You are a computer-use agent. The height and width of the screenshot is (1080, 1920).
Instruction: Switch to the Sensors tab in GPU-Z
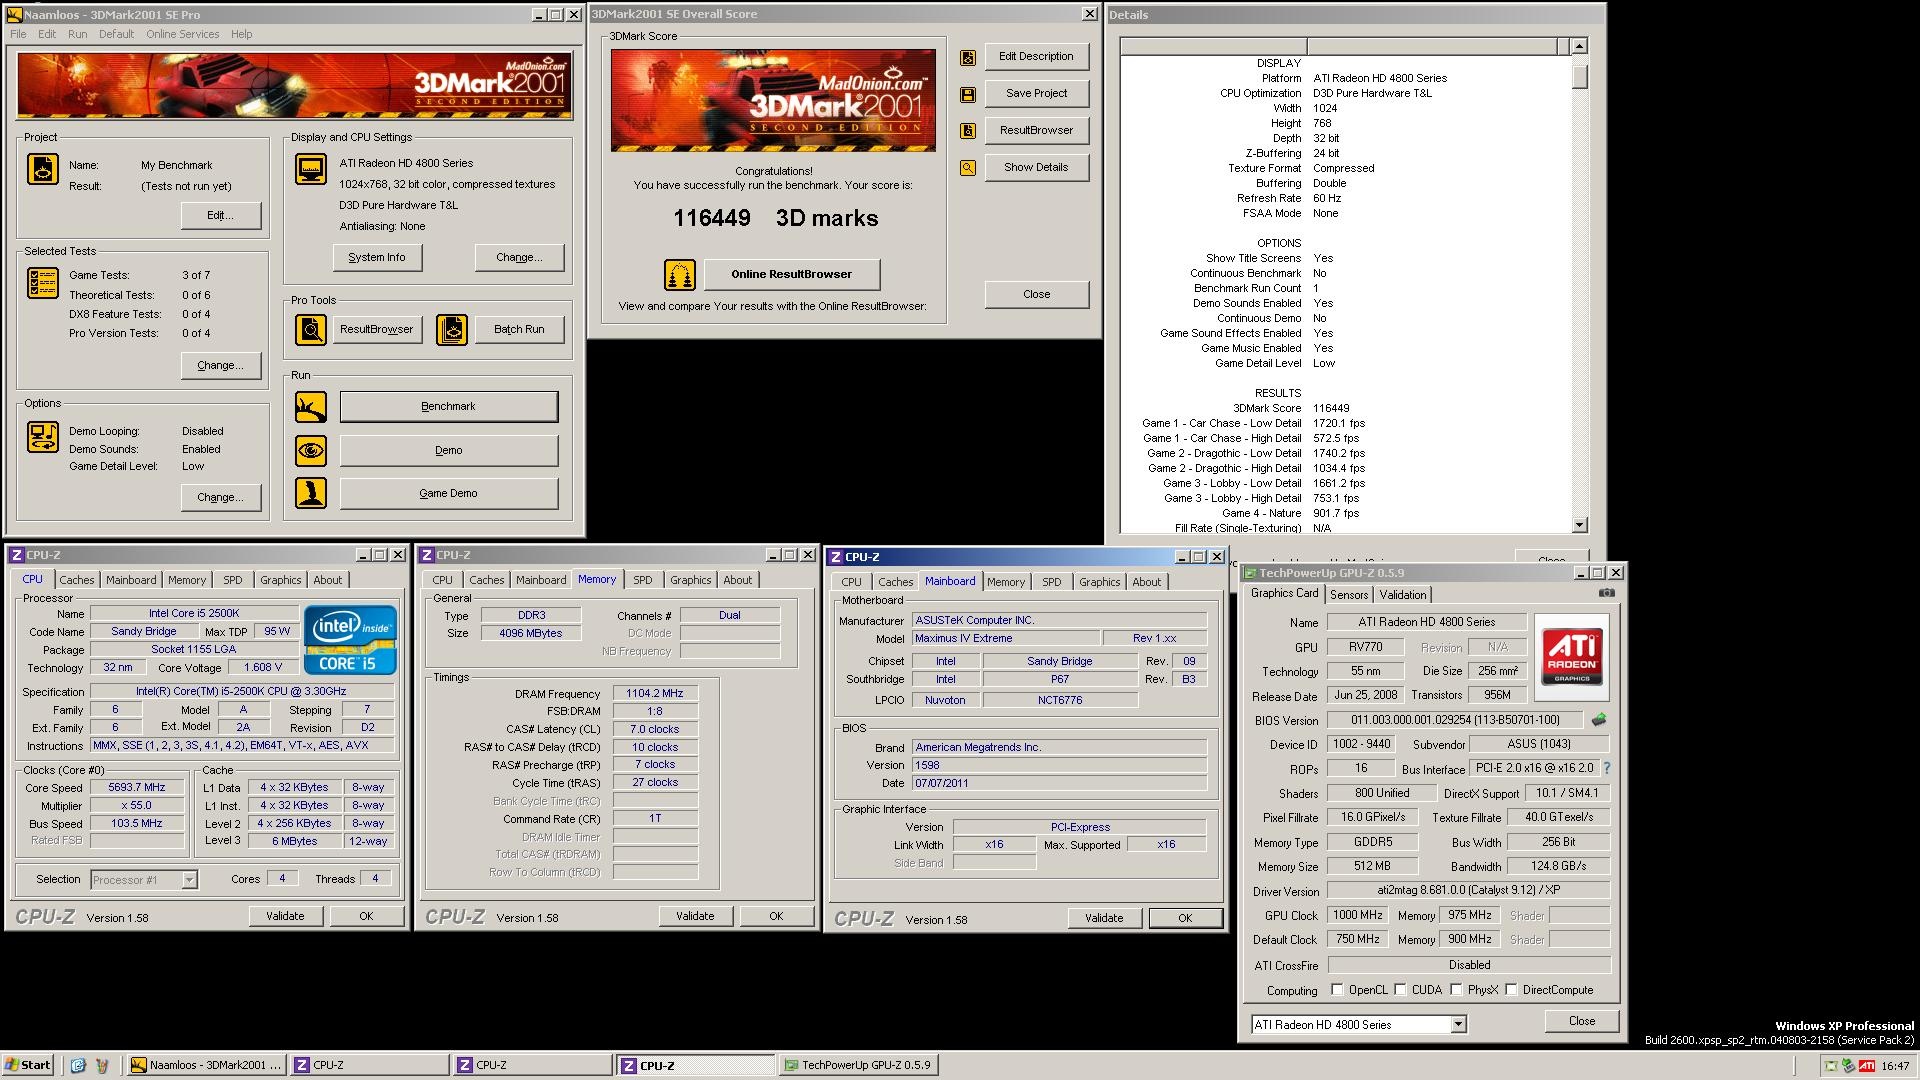1348,595
